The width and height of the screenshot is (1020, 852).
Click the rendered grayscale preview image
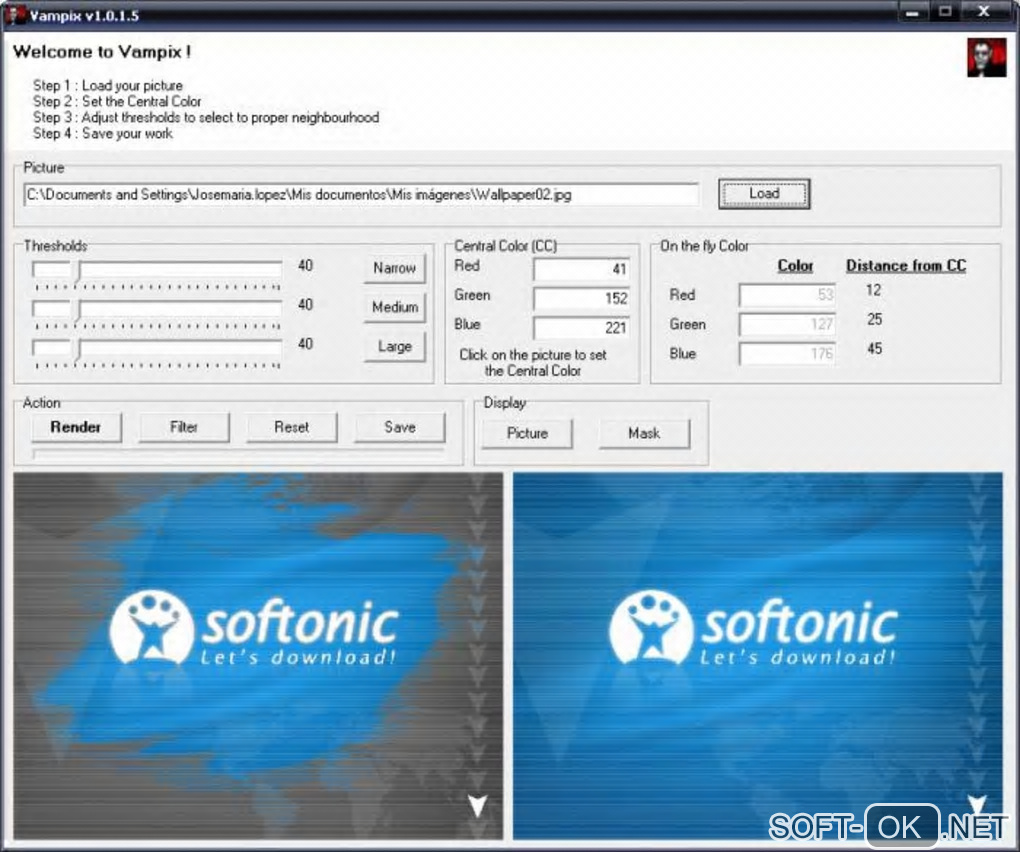pos(258,656)
